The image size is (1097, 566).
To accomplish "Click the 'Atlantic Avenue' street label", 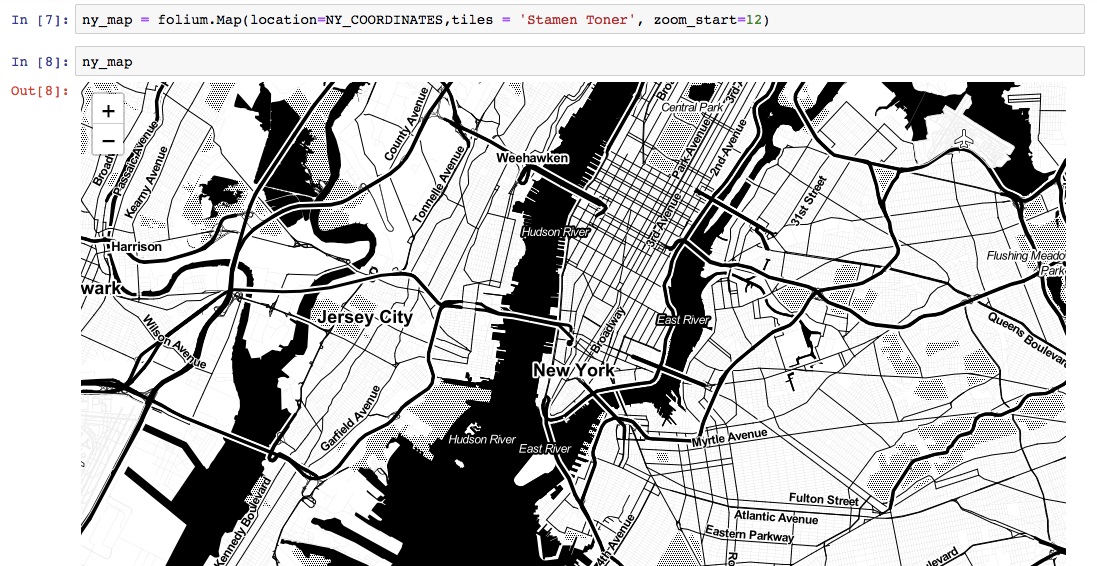I will [776, 517].
